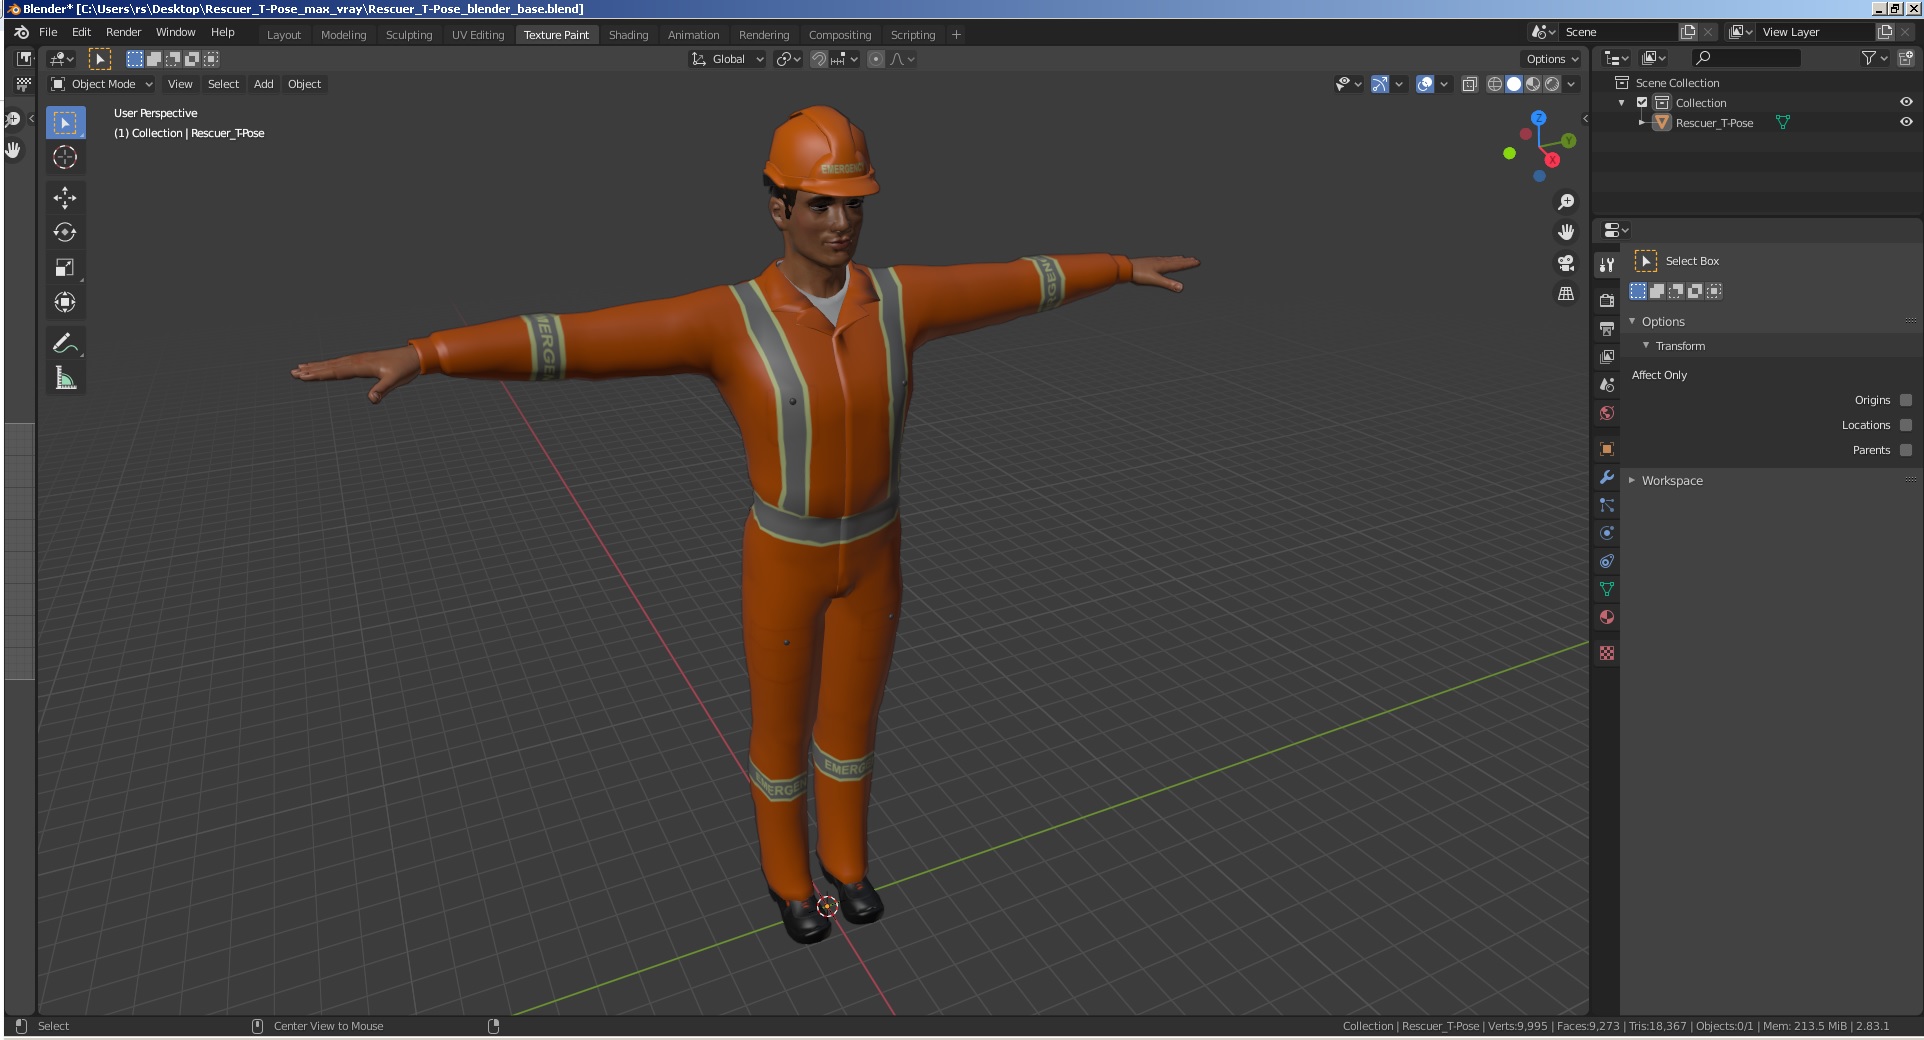This screenshot has height=1040, width=1924.
Task: Activate the Transform tool
Action: (x=65, y=302)
